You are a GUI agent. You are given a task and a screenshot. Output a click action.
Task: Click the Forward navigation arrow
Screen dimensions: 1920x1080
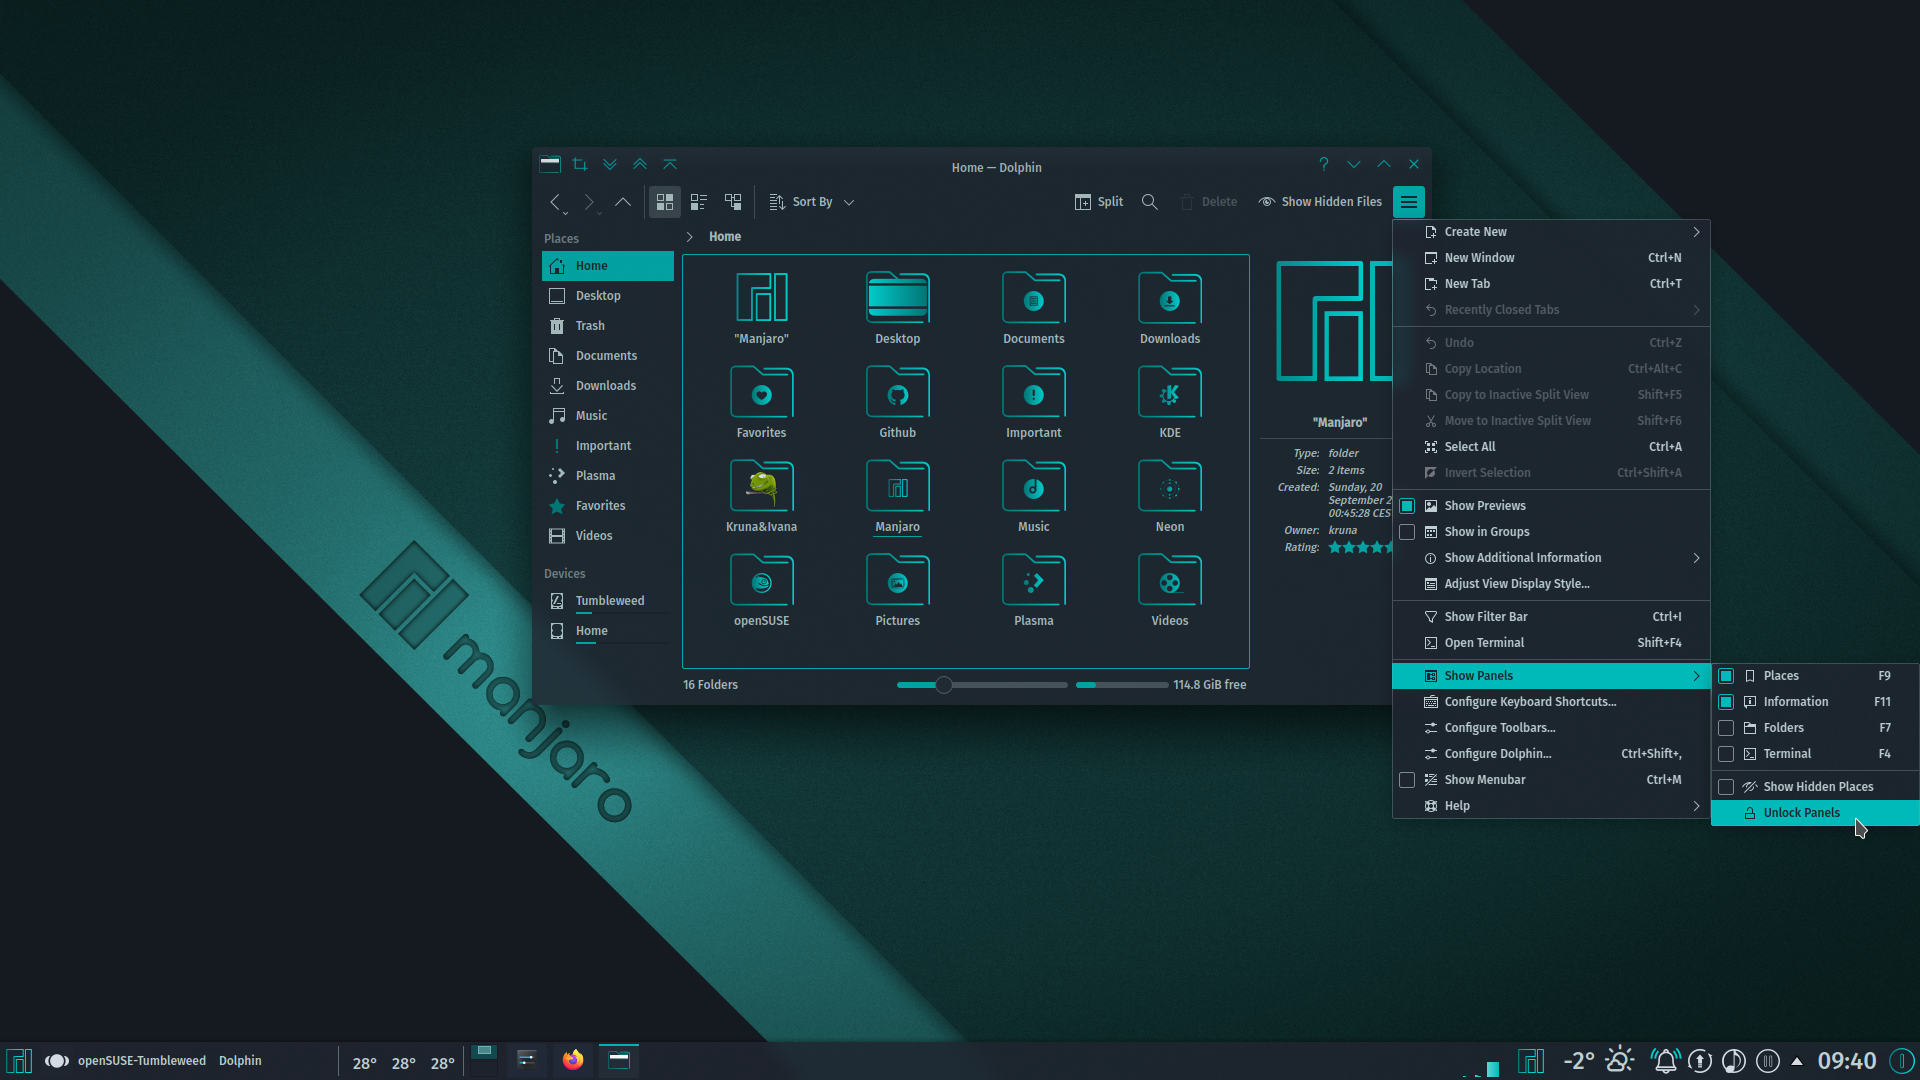point(589,202)
